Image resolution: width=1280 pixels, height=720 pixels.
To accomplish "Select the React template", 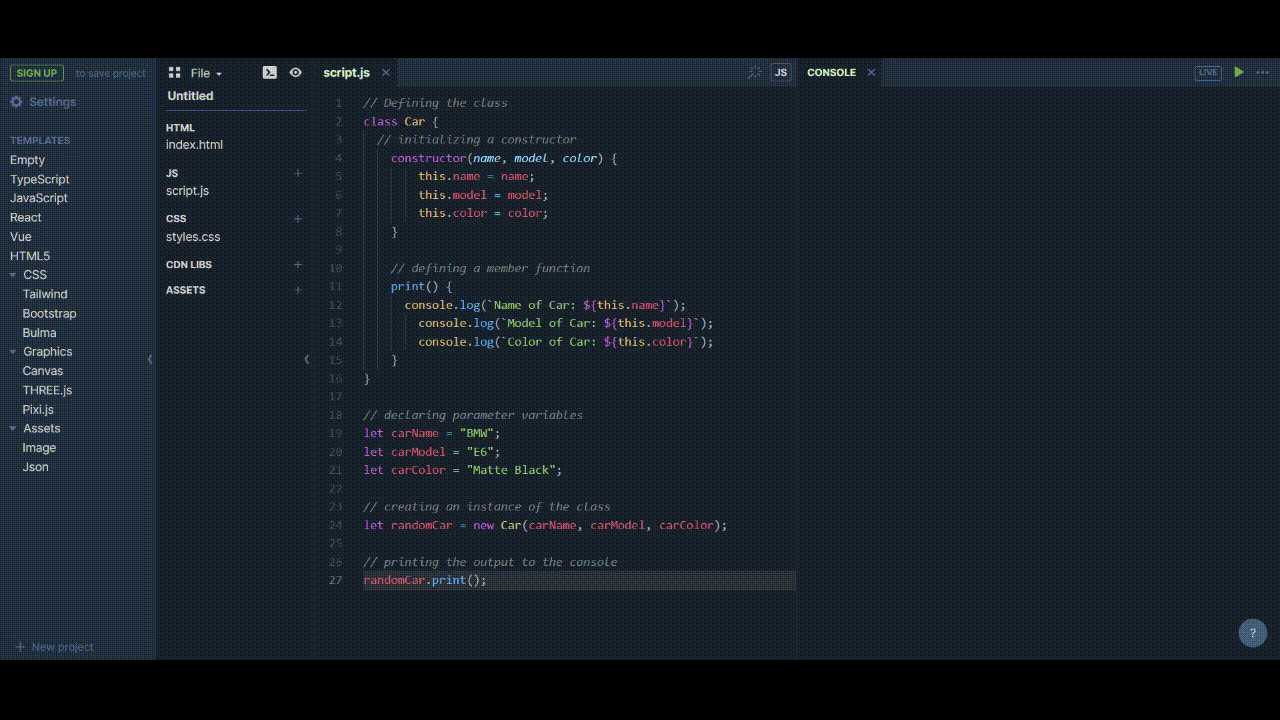I will (x=26, y=217).
